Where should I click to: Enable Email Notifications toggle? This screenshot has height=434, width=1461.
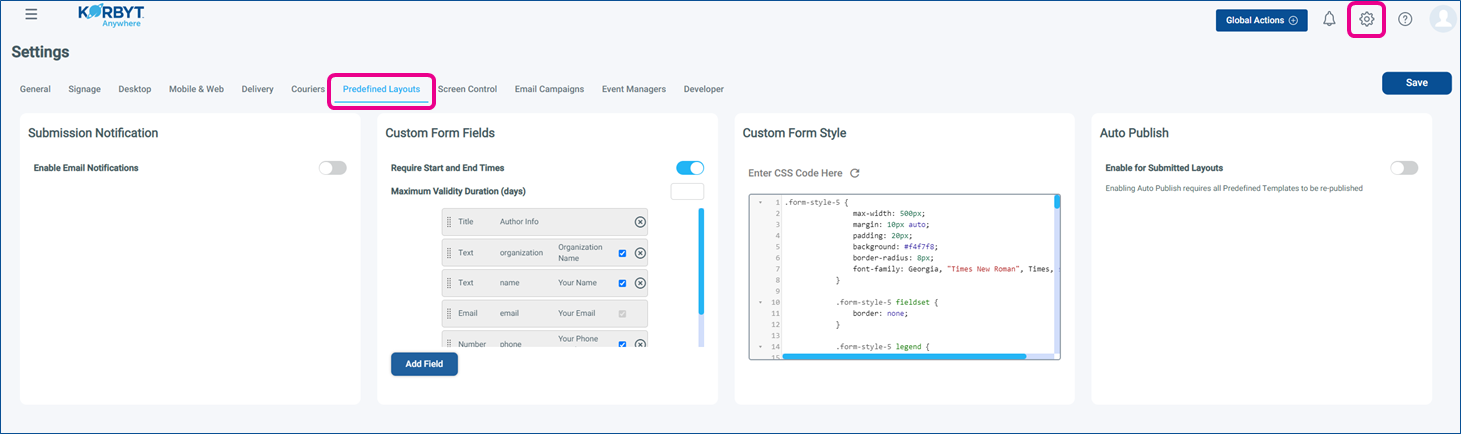[x=332, y=168]
